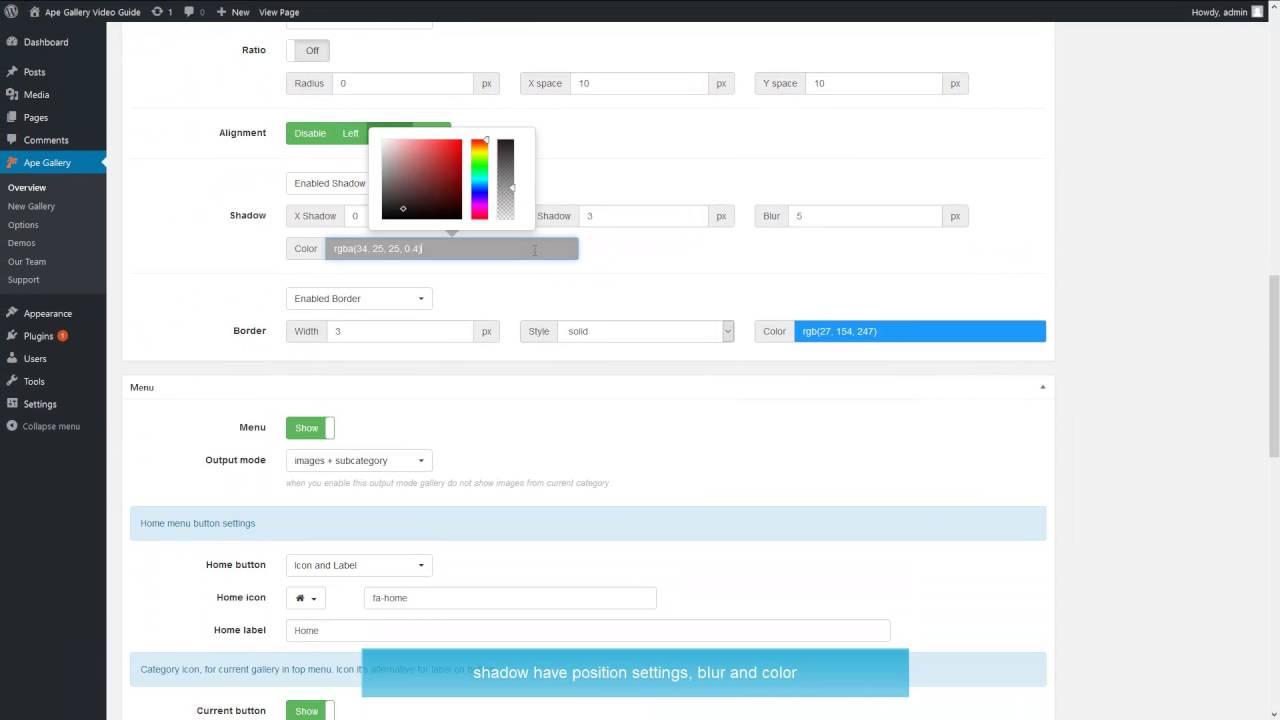The height and width of the screenshot is (720, 1280).
Task: Toggle the Current button Show switch
Action: point(310,711)
